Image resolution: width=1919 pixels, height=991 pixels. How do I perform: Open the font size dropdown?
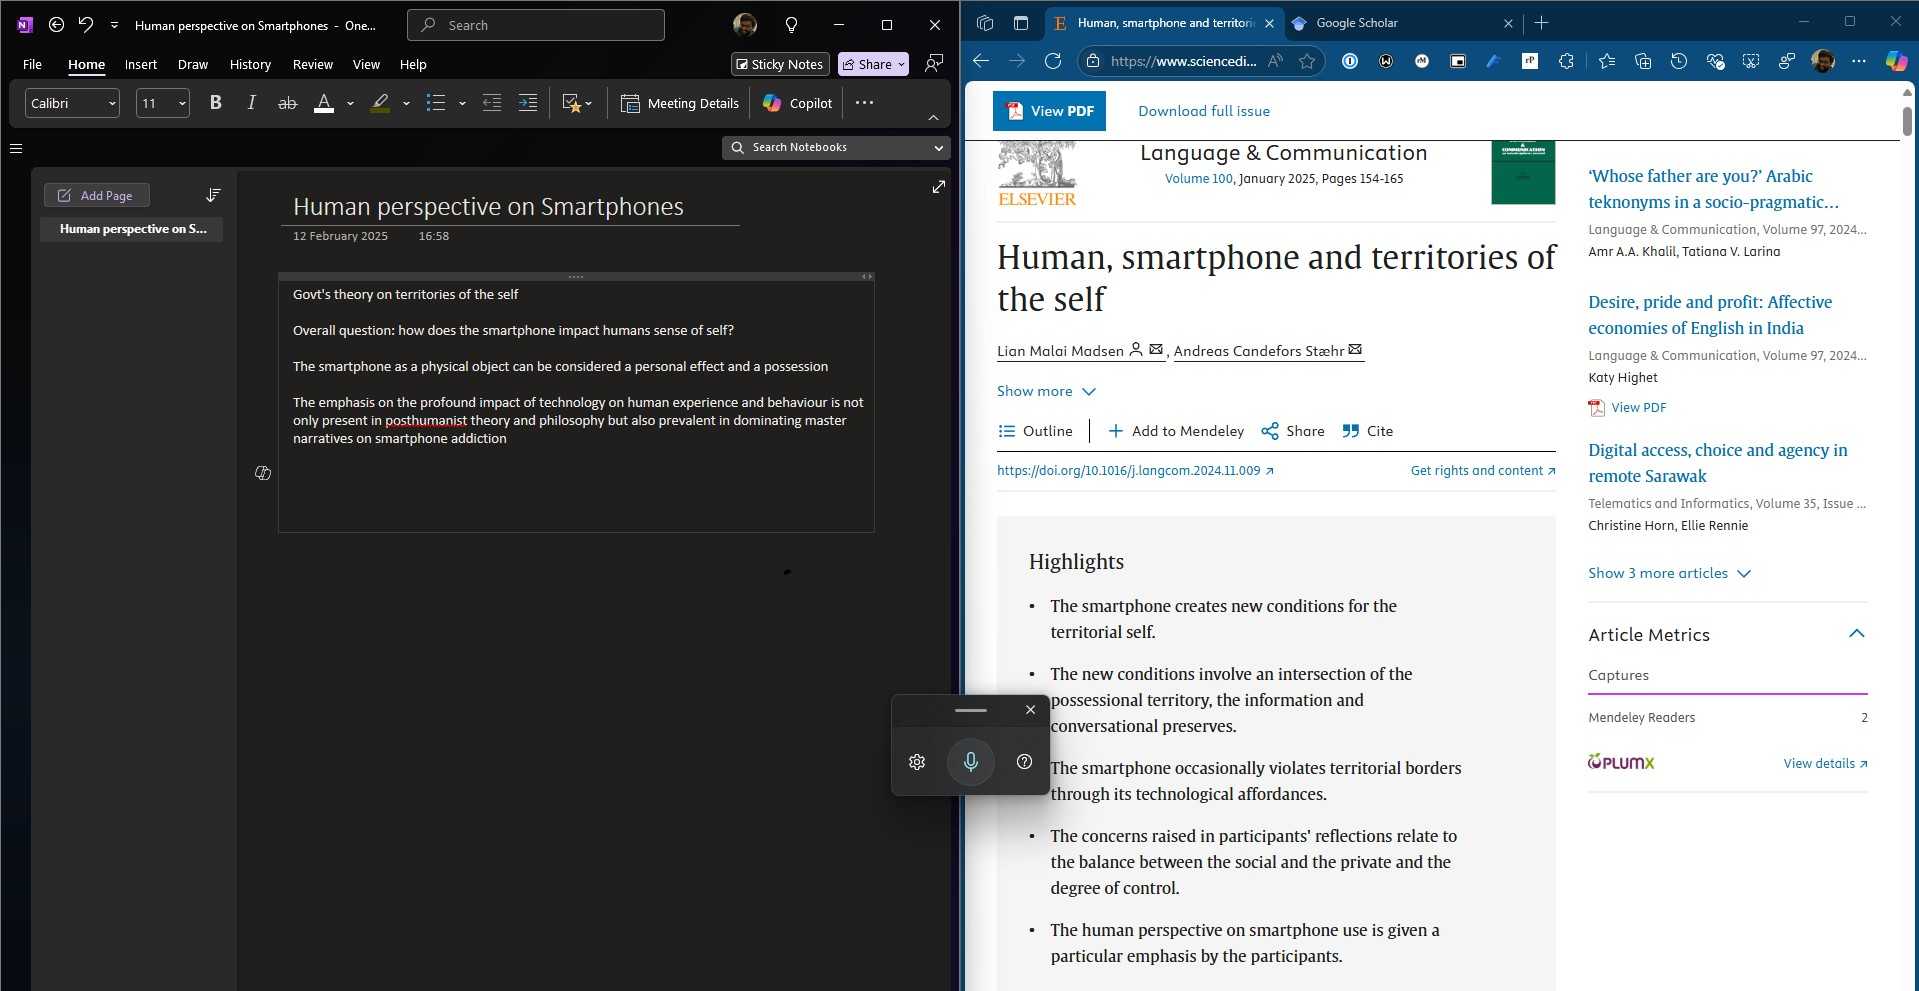point(163,103)
